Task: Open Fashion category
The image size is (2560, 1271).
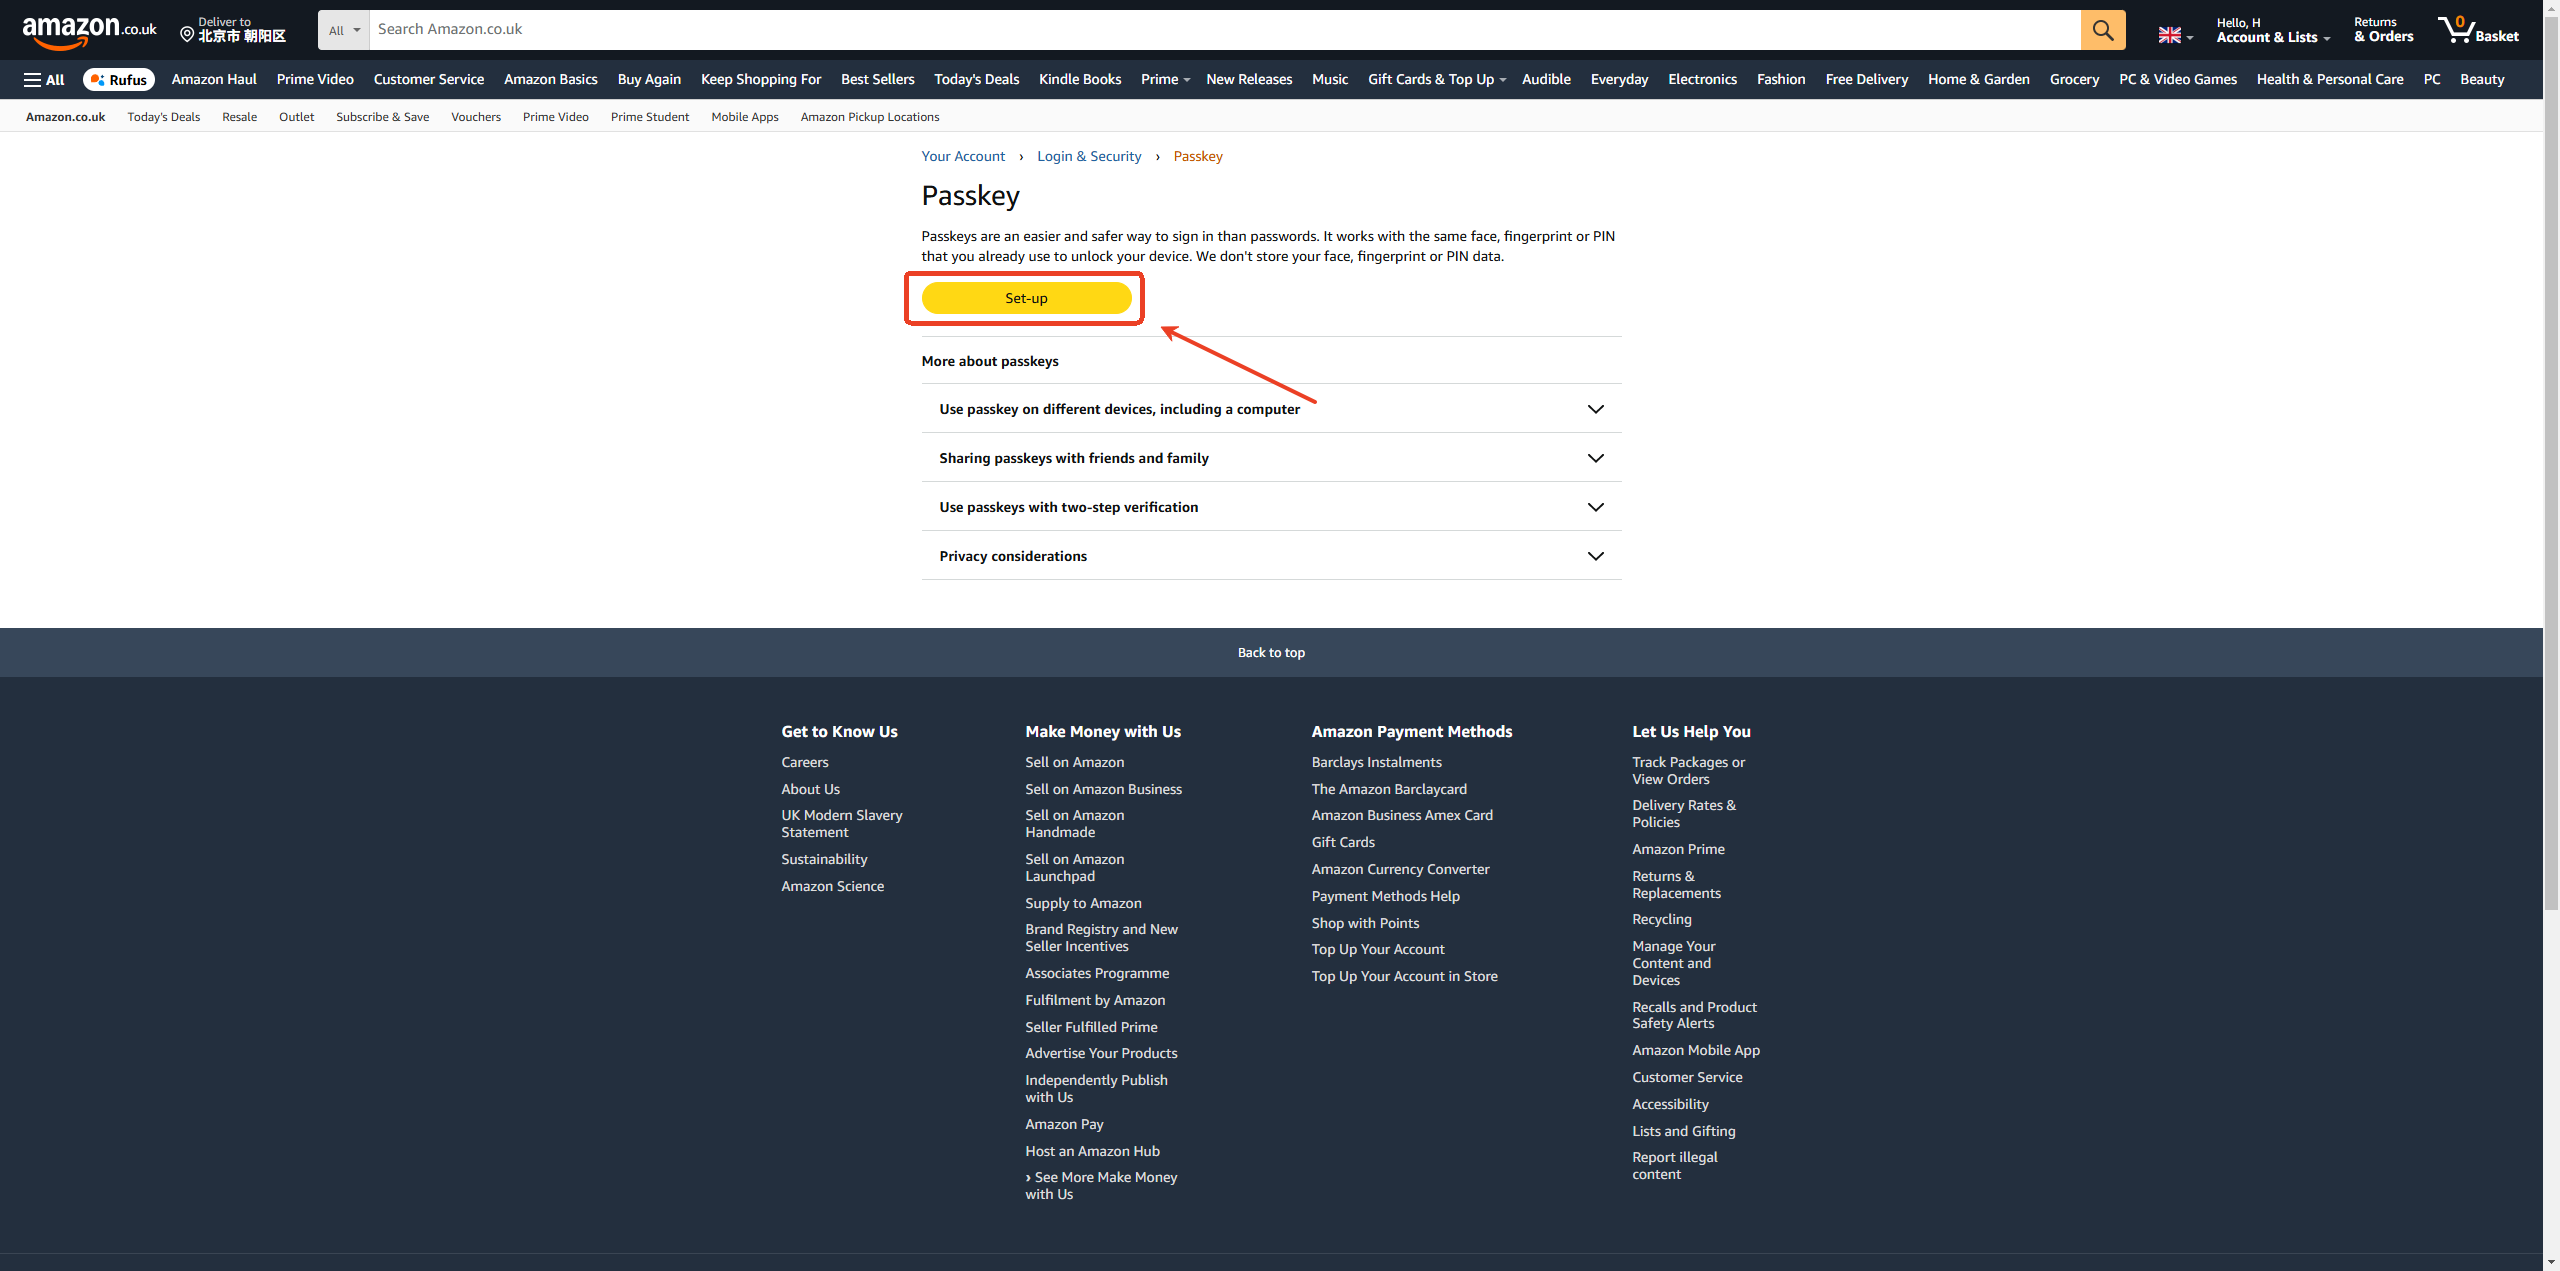Action: 1781,80
